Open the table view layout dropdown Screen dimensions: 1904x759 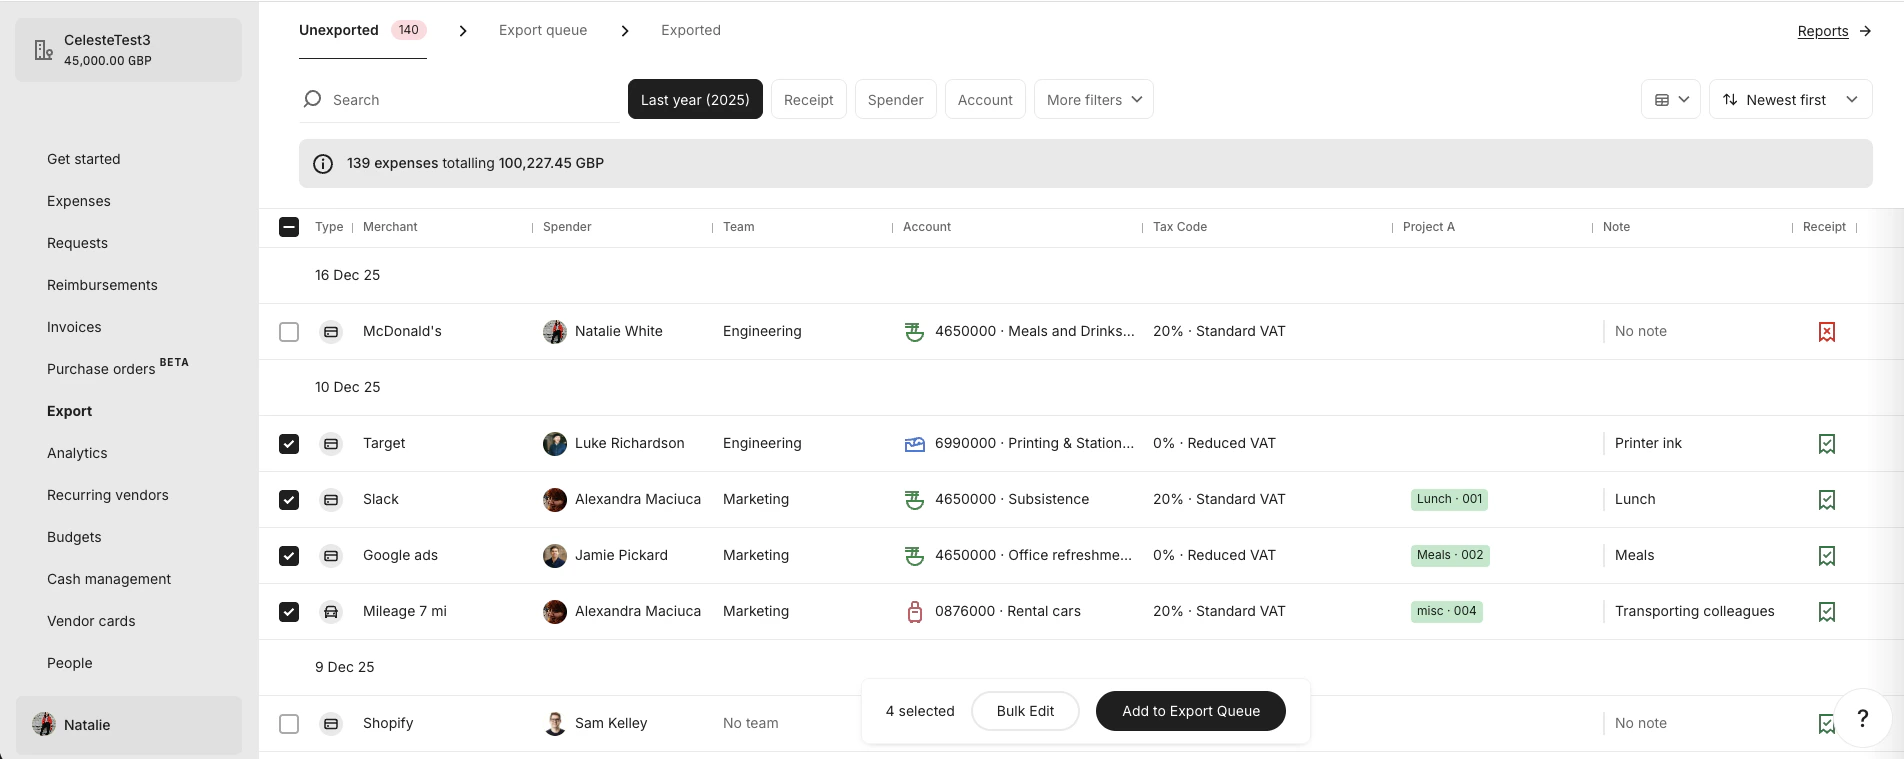point(1671,99)
